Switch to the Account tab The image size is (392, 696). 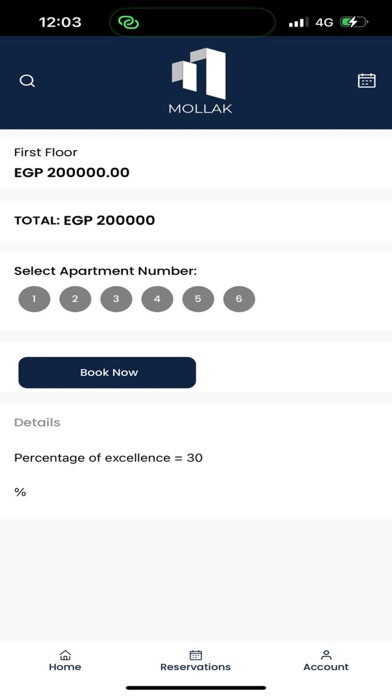pos(326,660)
